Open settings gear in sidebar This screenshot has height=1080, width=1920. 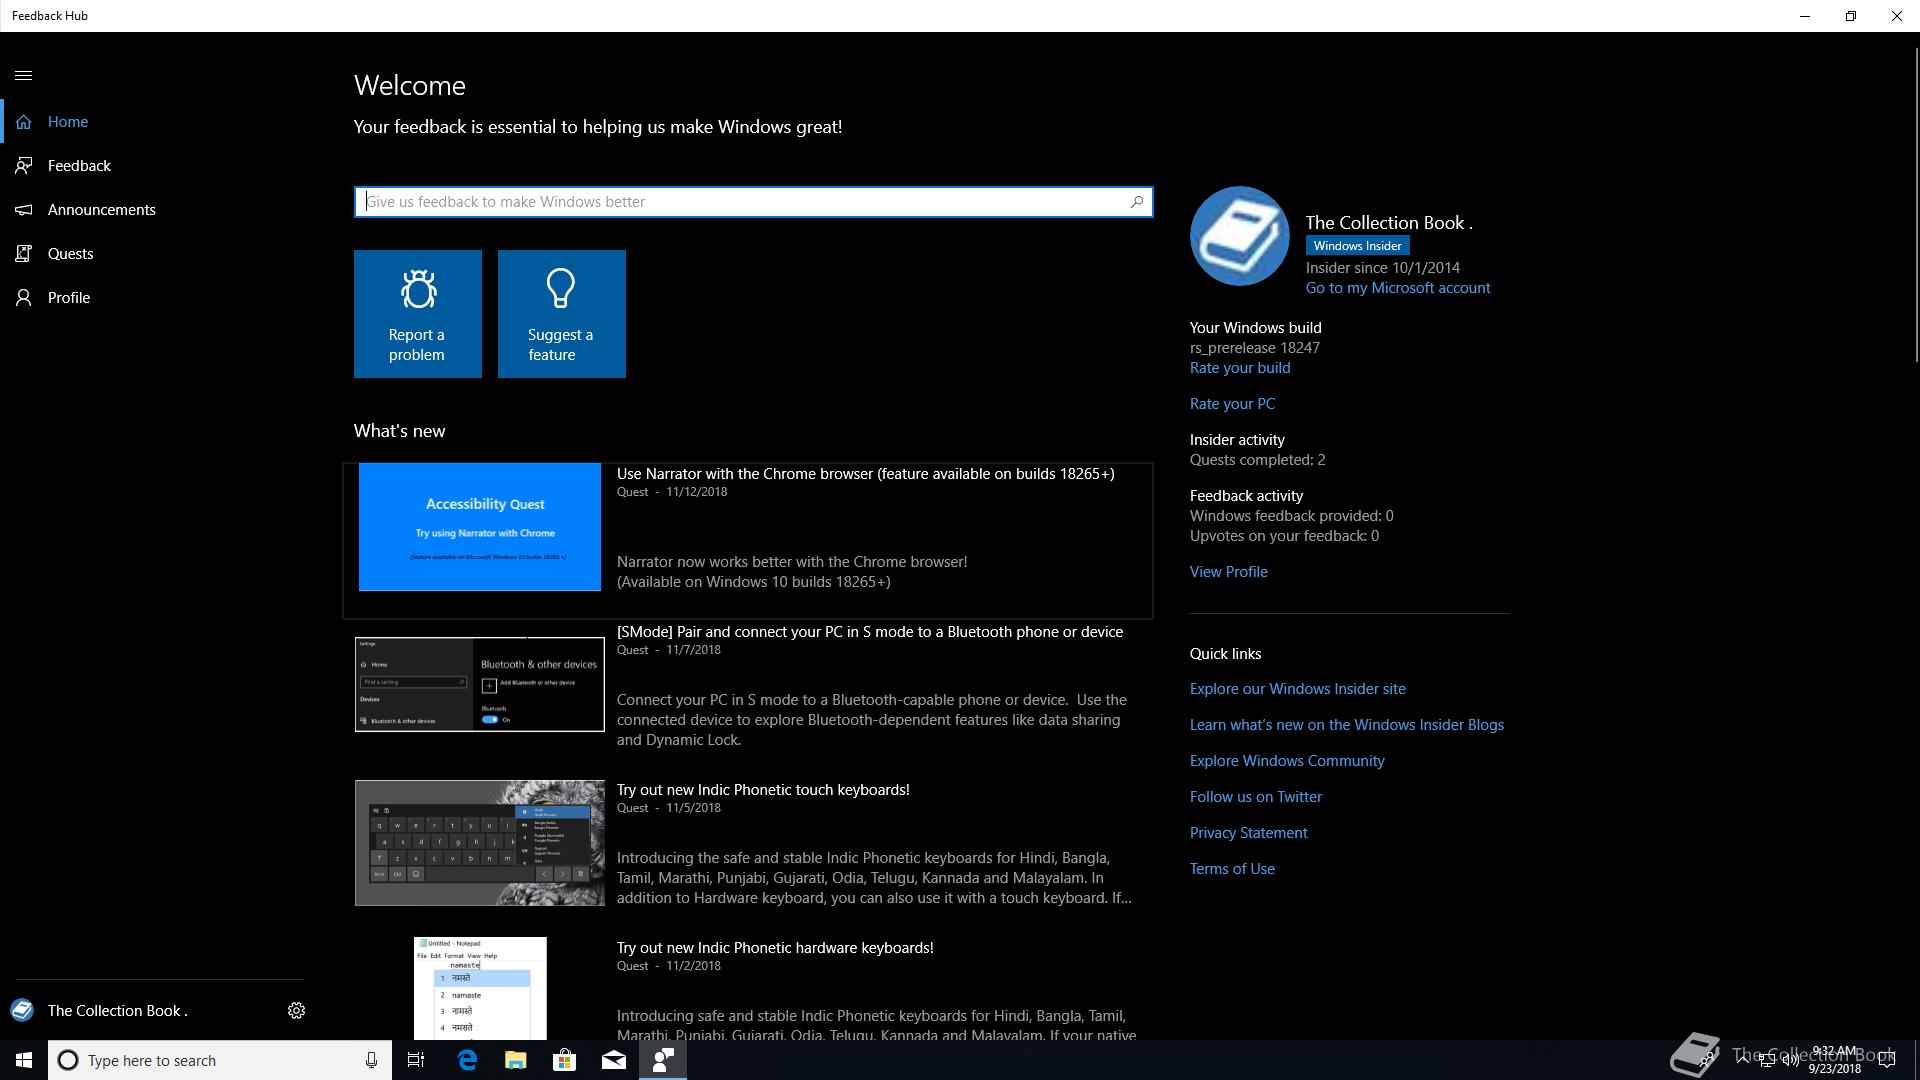pos(296,1011)
